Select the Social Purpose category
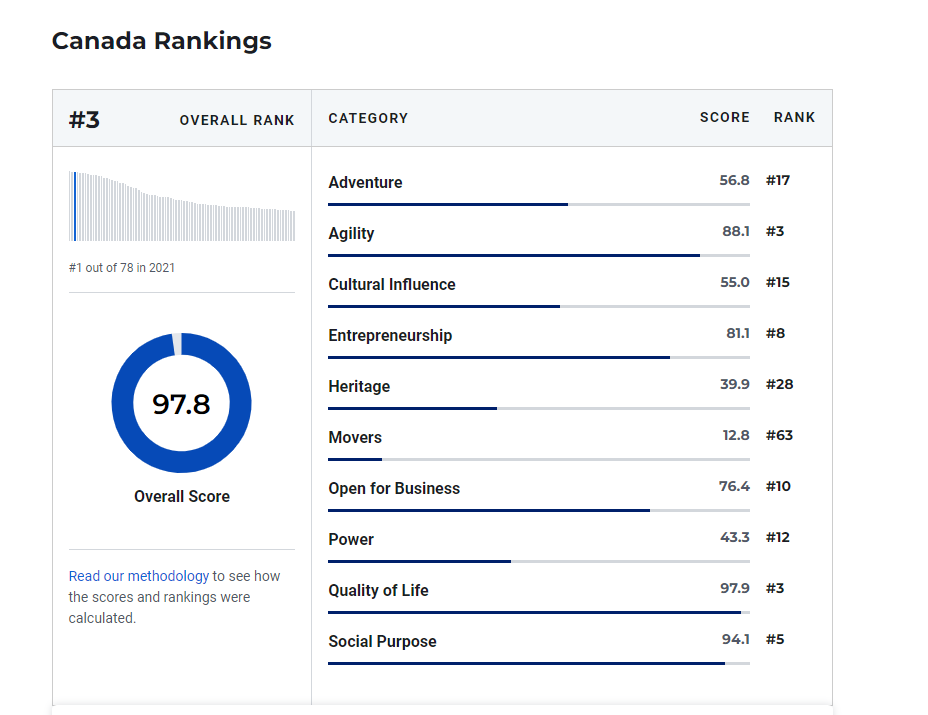928x715 pixels. click(383, 641)
